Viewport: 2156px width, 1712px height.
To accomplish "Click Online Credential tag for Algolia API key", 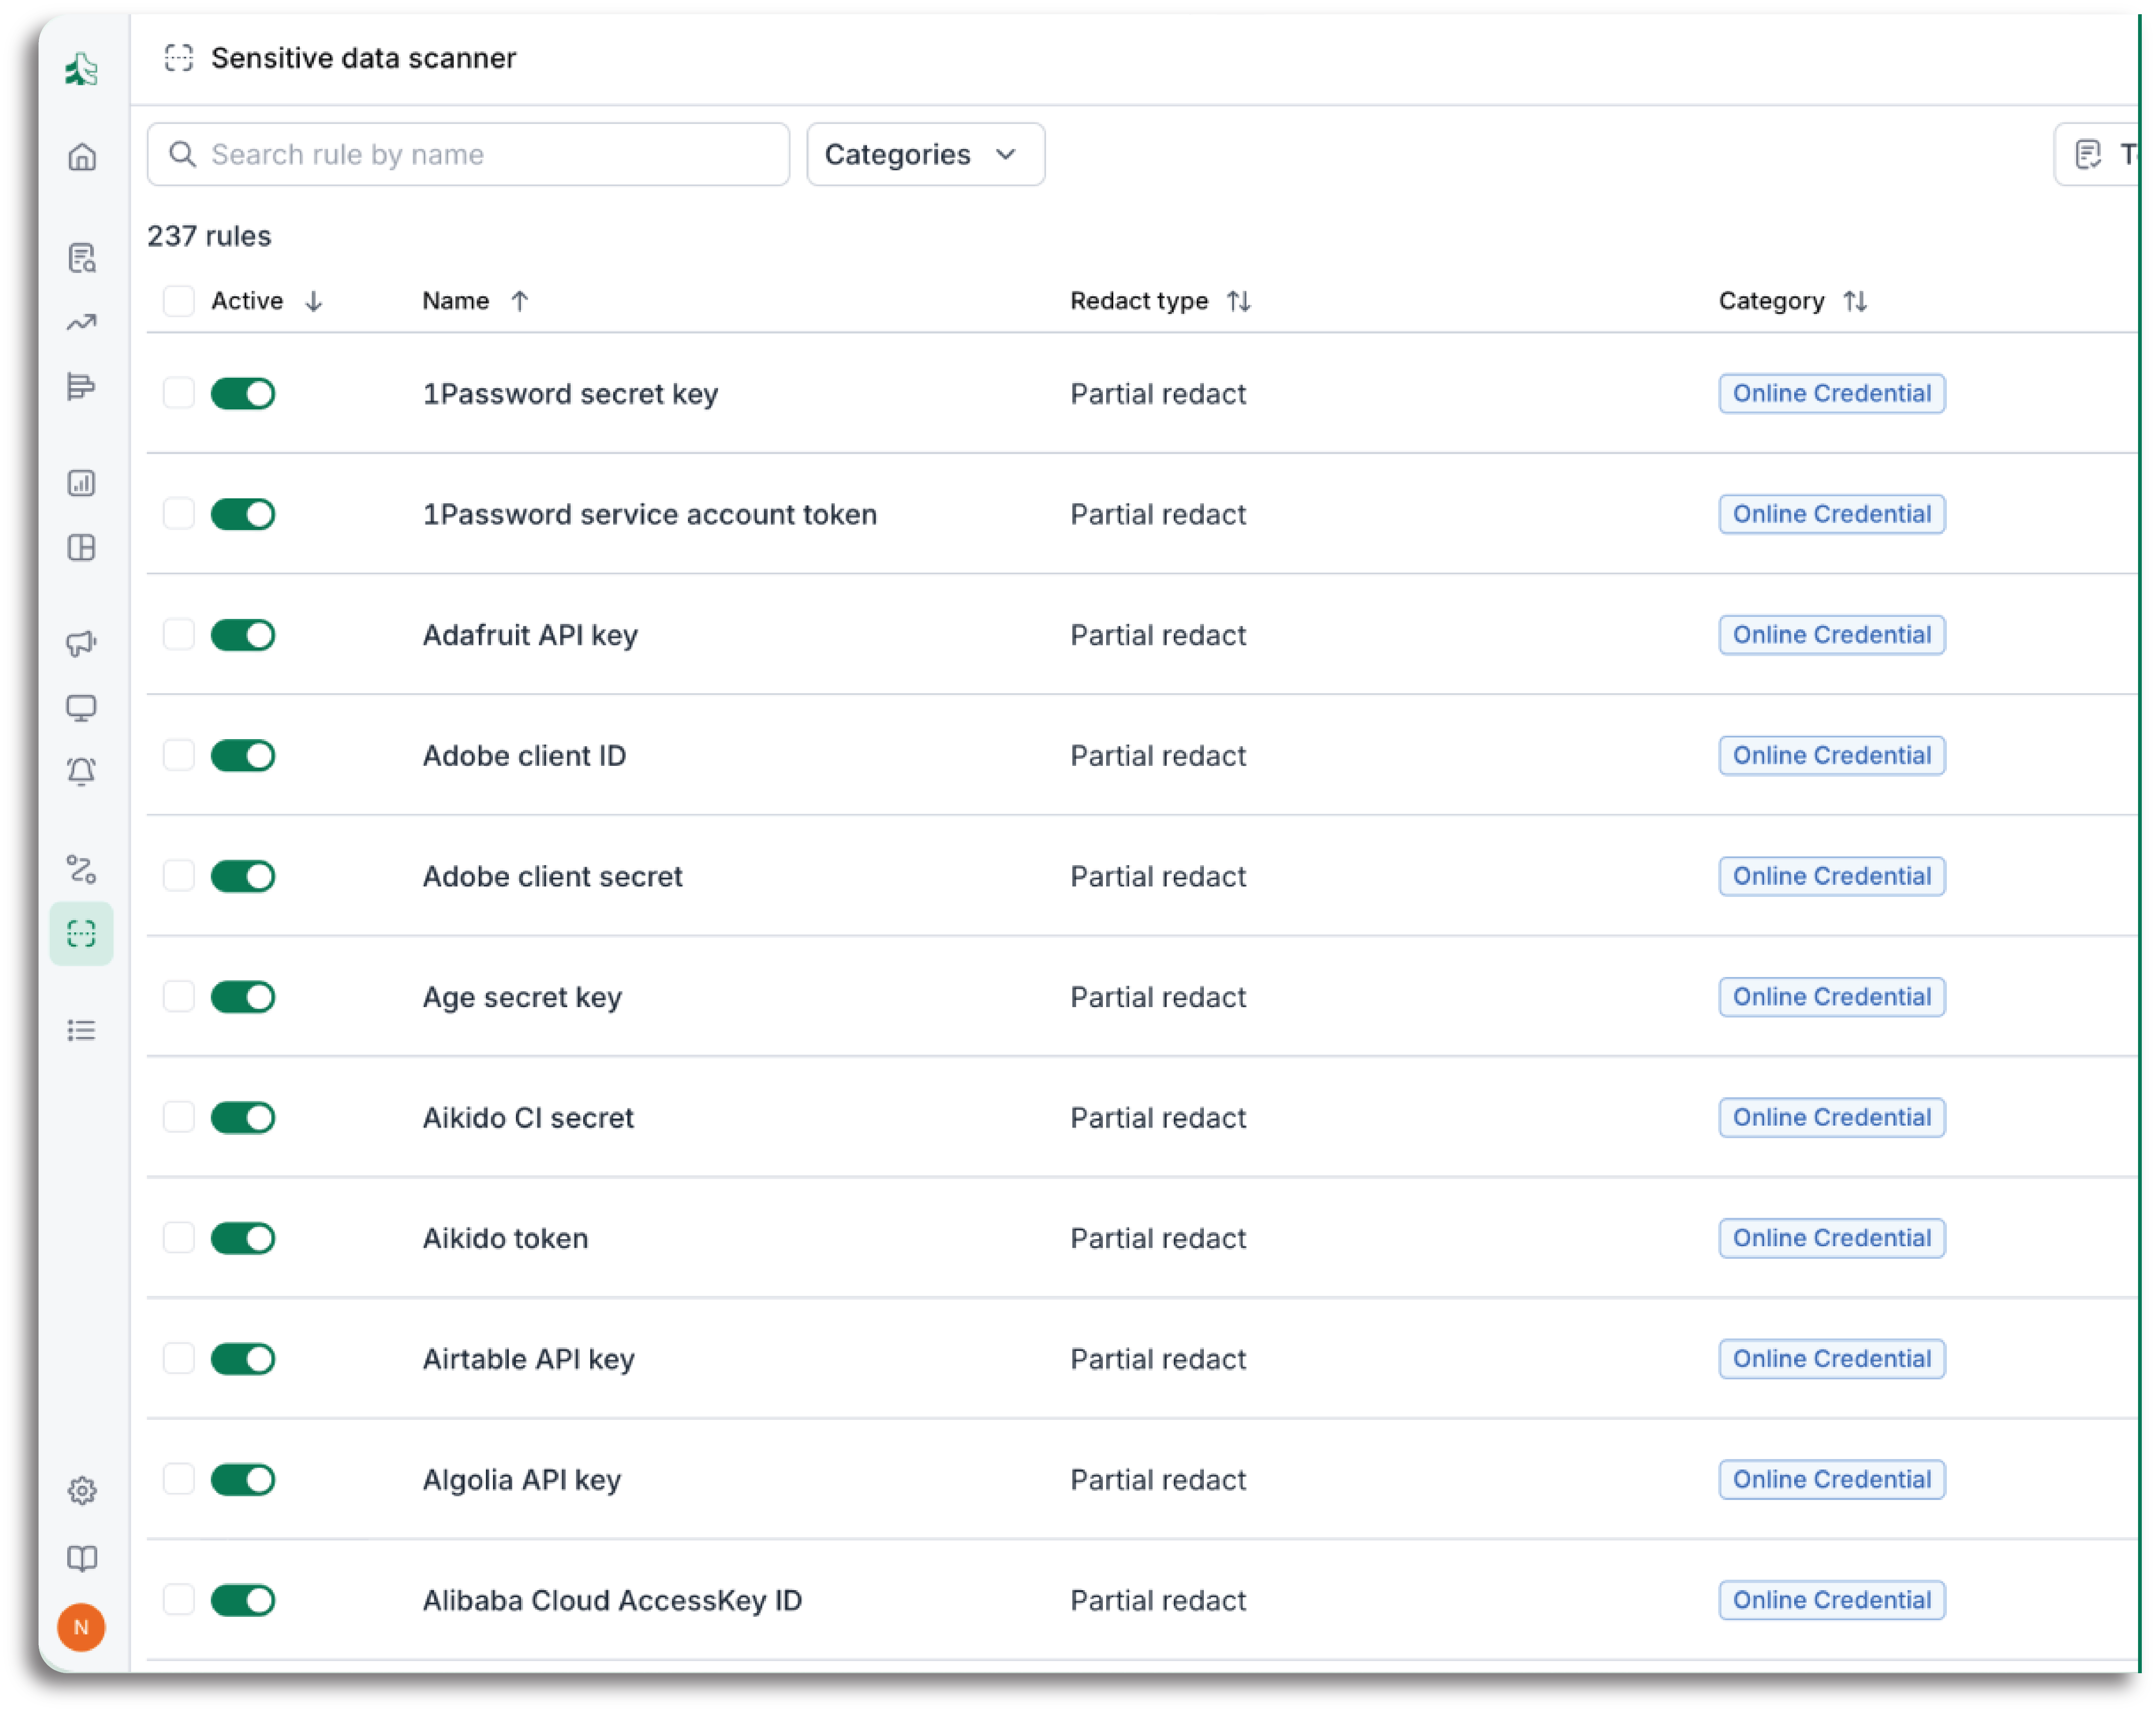I will 1832,1479.
